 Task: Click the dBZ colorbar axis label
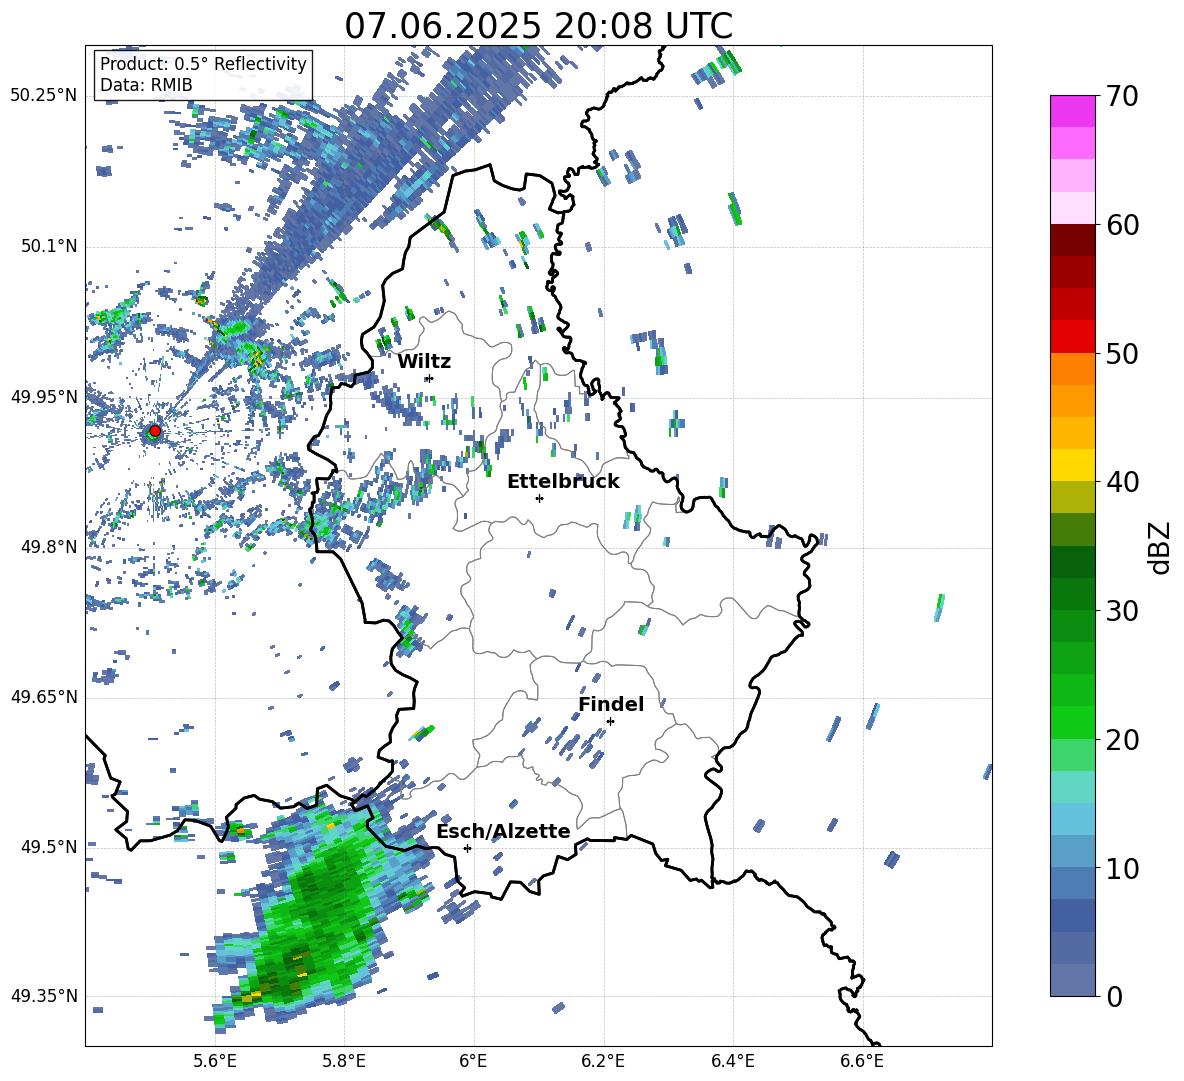click(1161, 547)
